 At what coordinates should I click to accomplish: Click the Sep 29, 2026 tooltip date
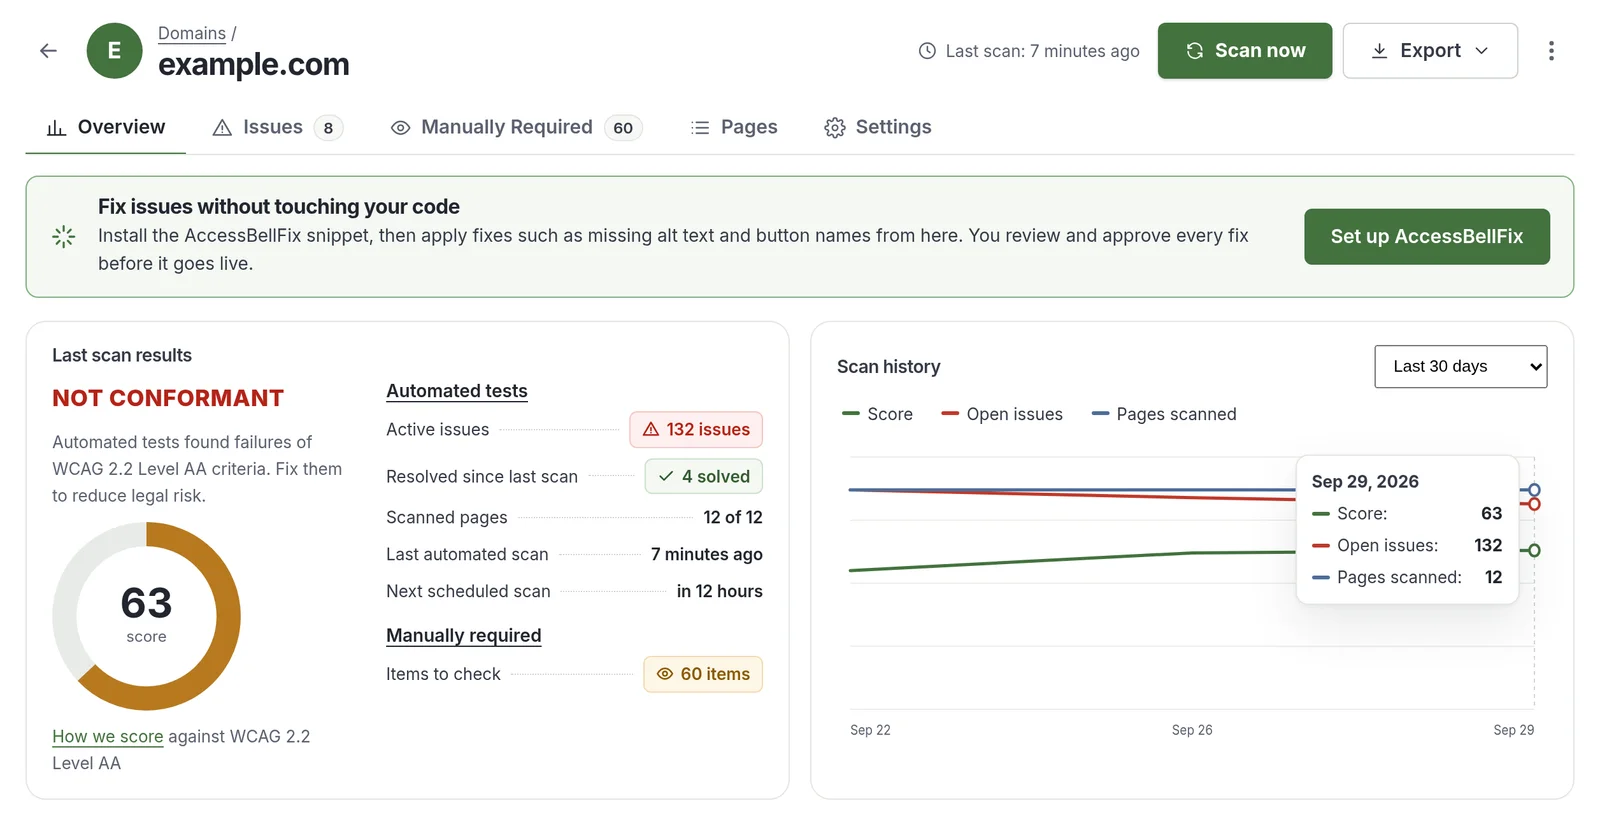1365,482
